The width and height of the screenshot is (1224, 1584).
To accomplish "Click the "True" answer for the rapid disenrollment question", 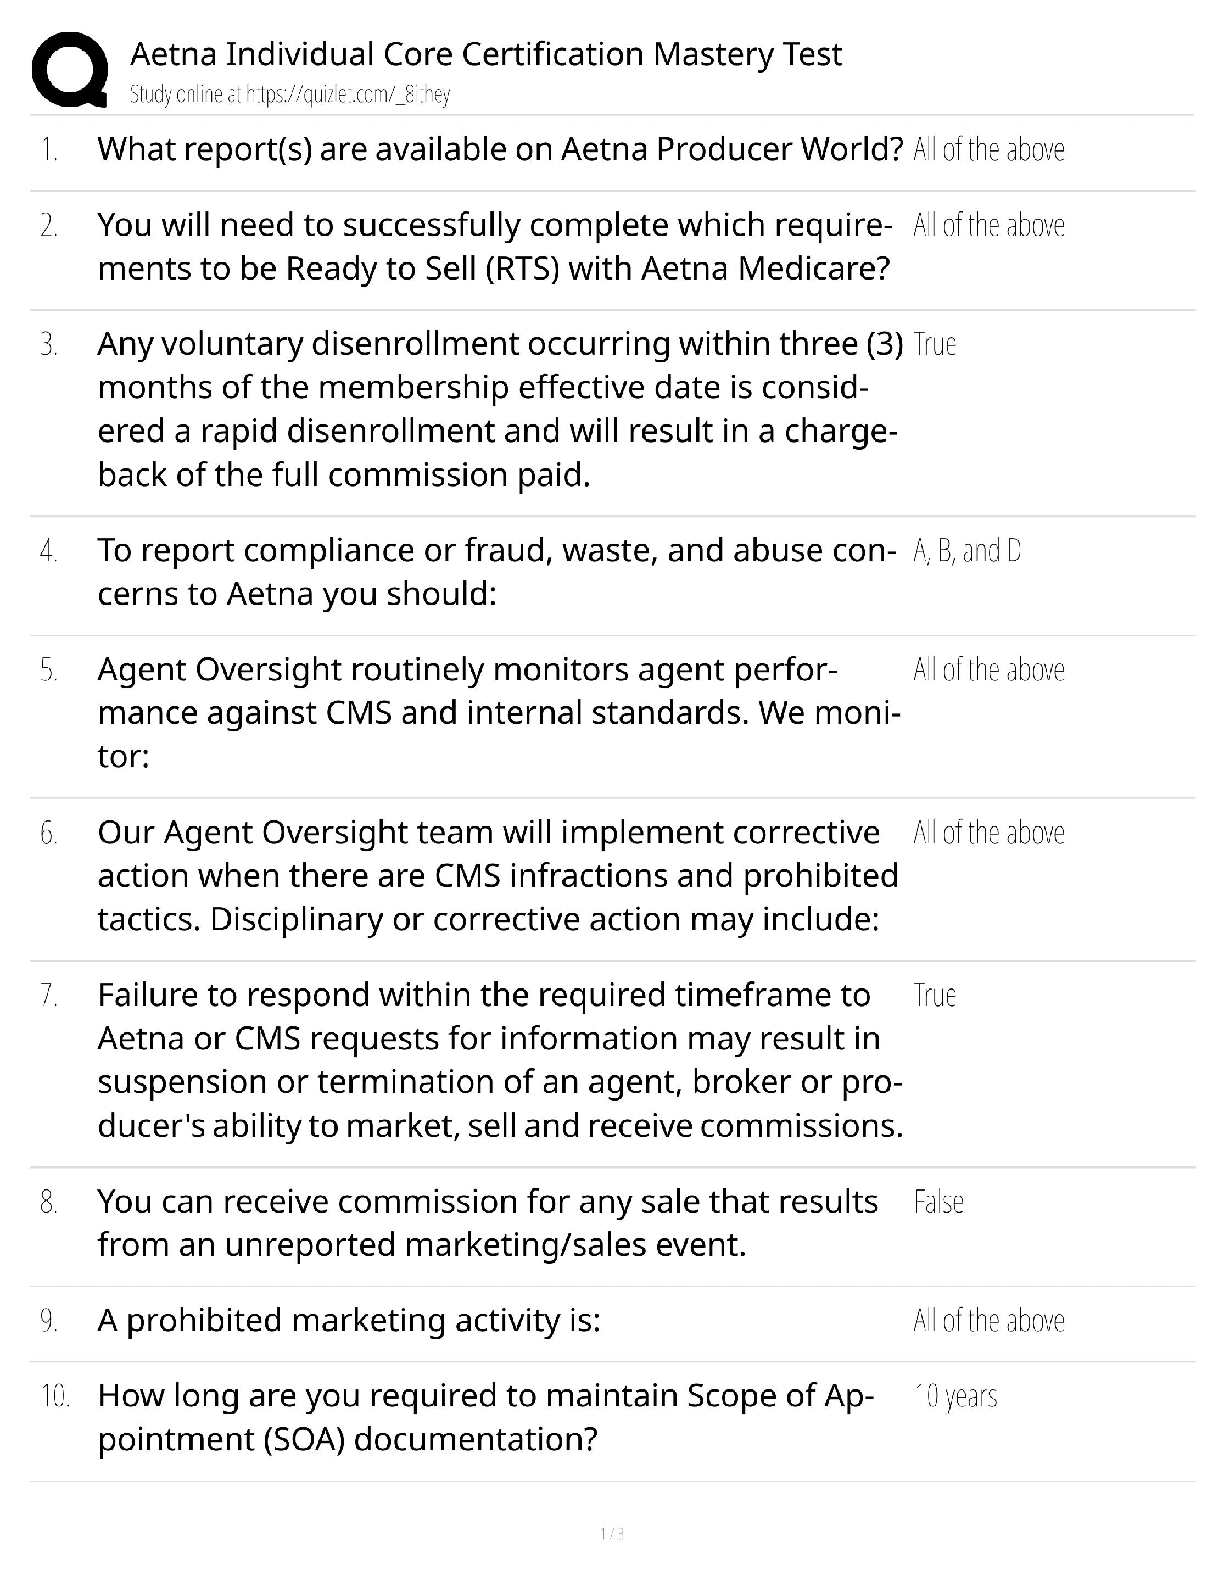I will point(935,345).
